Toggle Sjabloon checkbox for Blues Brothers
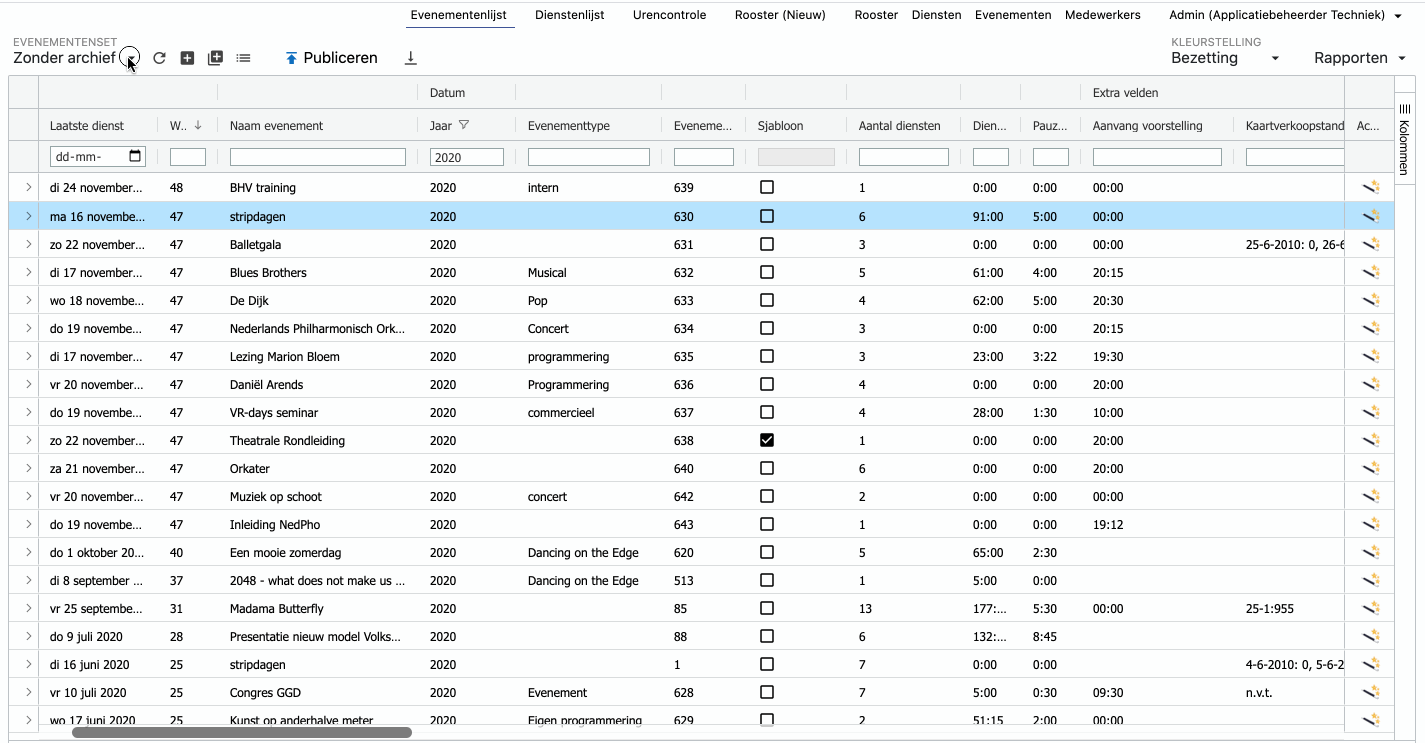The width and height of the screenshot is (1425, 743). [767, 271]
